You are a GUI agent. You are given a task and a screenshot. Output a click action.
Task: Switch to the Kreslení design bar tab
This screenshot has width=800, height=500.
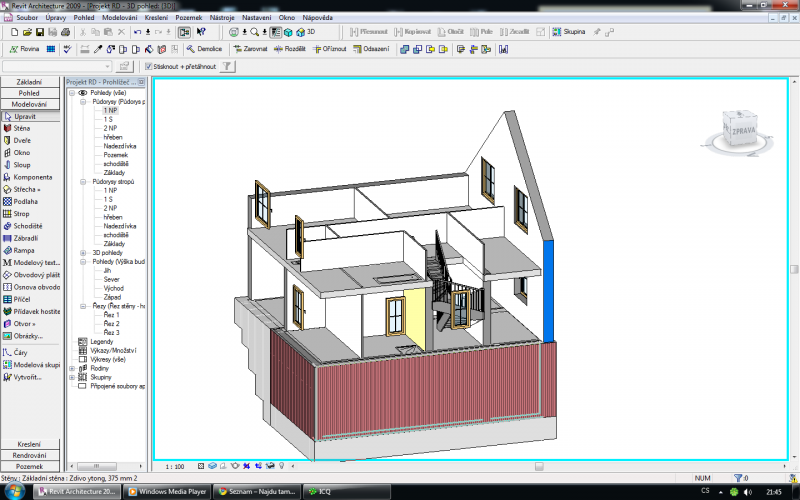[29, 444]
